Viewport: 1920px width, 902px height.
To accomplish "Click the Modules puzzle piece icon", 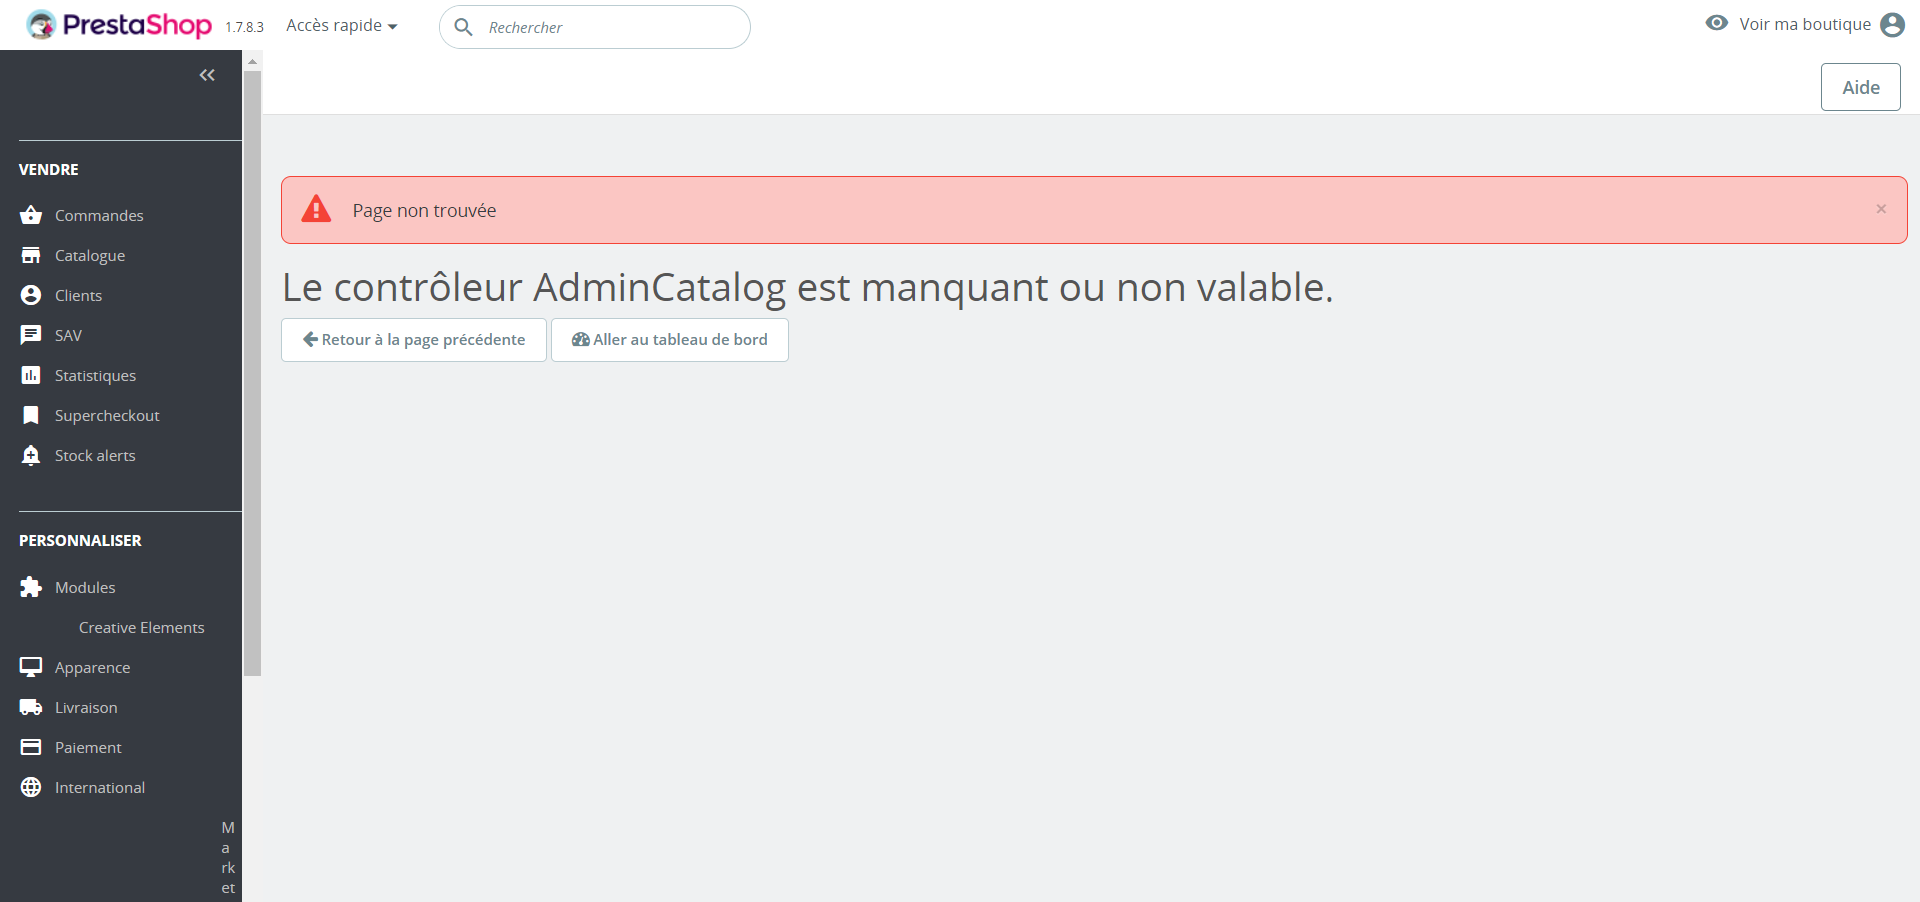I will [31, 587].
